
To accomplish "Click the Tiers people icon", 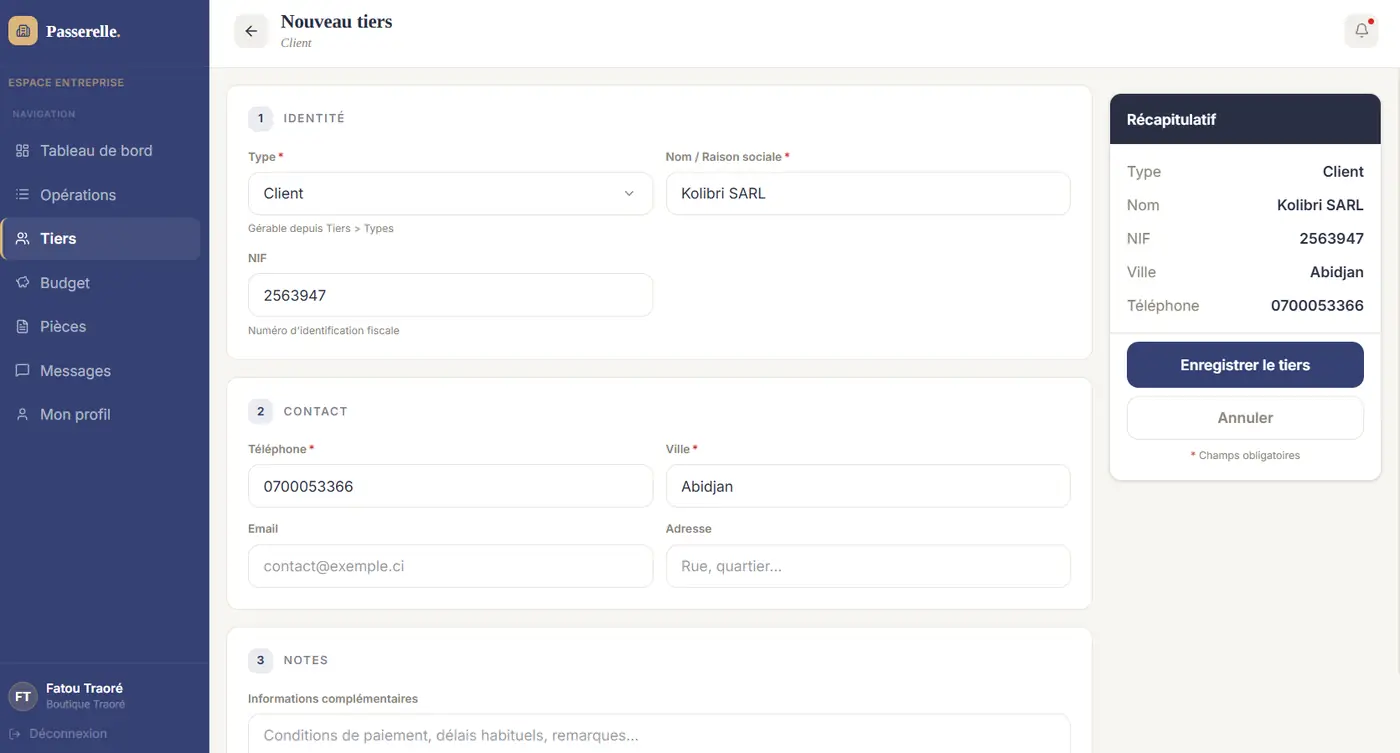I will [x=22, y=239].
